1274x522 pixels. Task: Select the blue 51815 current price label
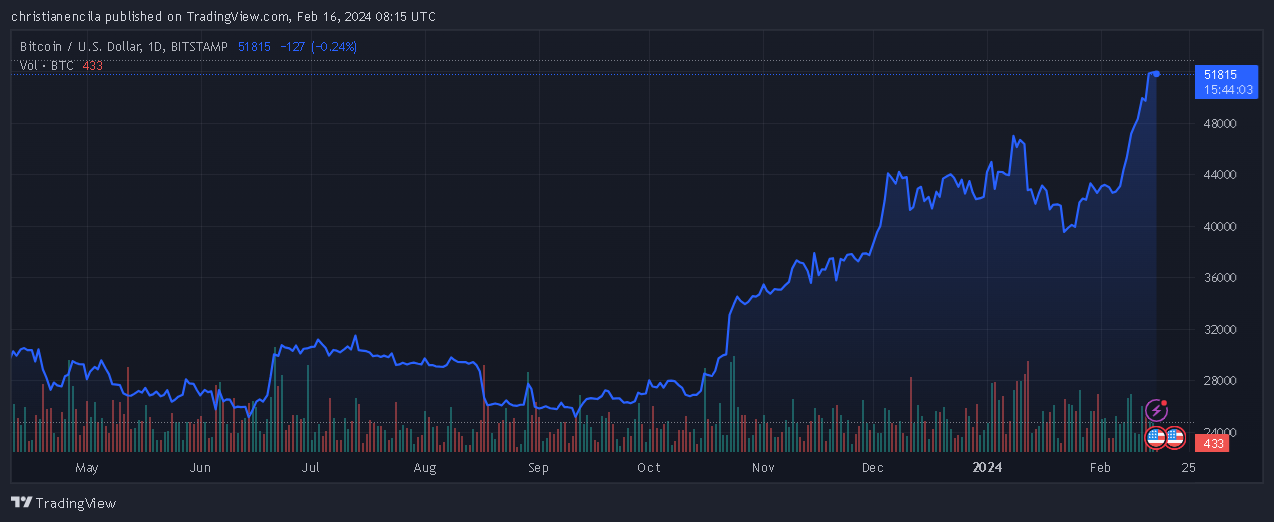1220,75
